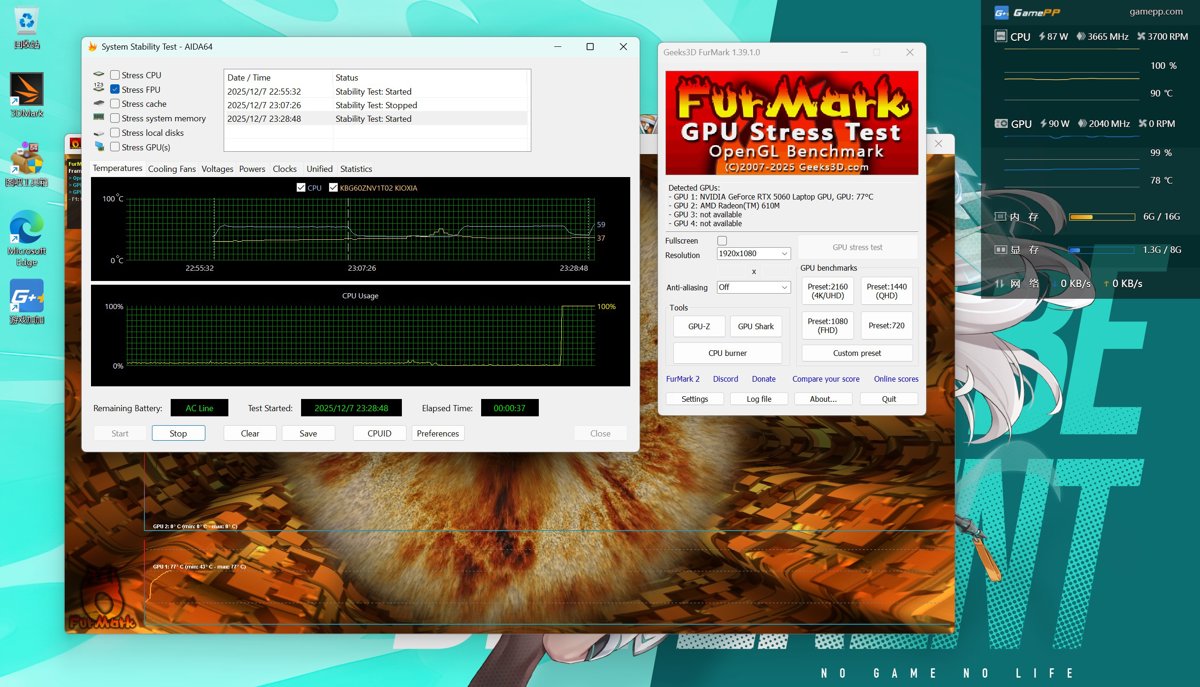Click the CPU chip icon in GamePP monitor

[1001, 37]
